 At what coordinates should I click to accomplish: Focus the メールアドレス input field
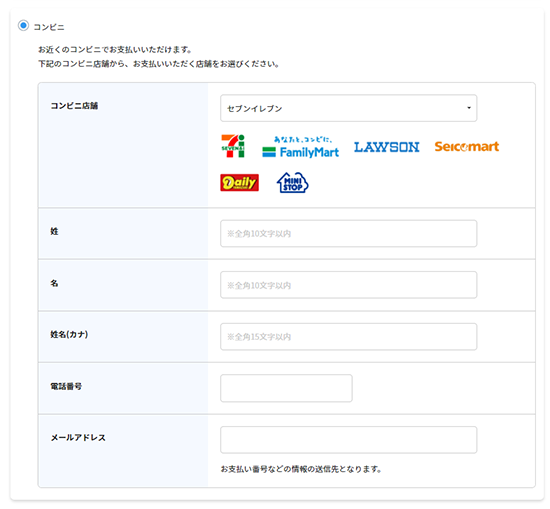348,440
